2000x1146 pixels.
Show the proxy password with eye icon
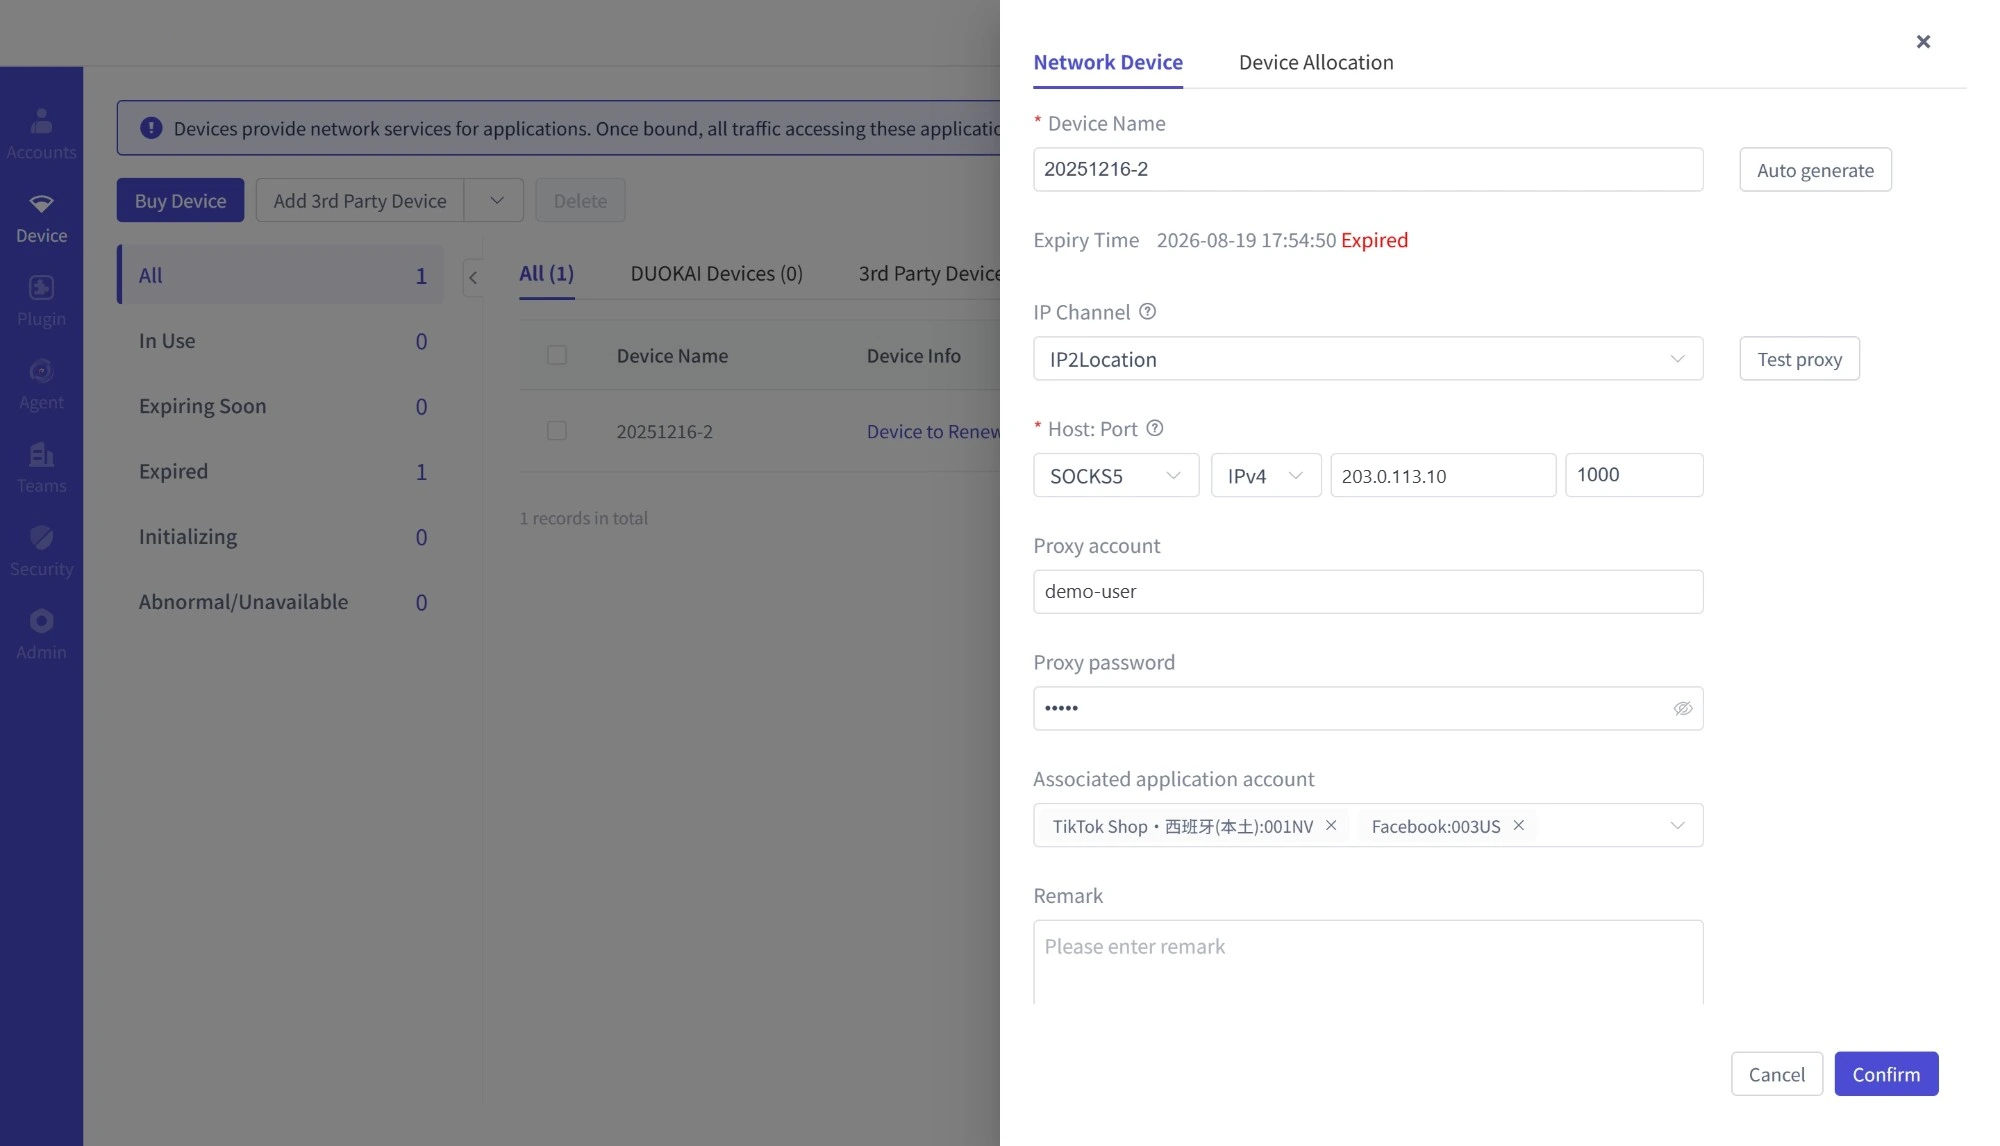pyautogui.click(x=1683, y=708)
